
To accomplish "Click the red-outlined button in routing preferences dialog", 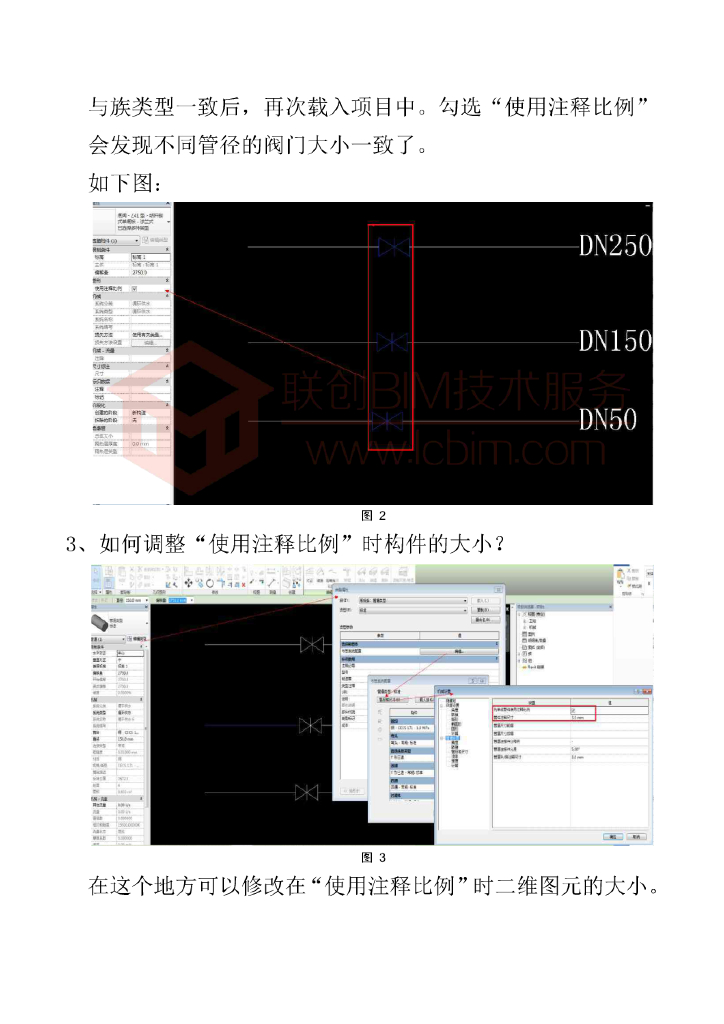I will coord(393,699).
